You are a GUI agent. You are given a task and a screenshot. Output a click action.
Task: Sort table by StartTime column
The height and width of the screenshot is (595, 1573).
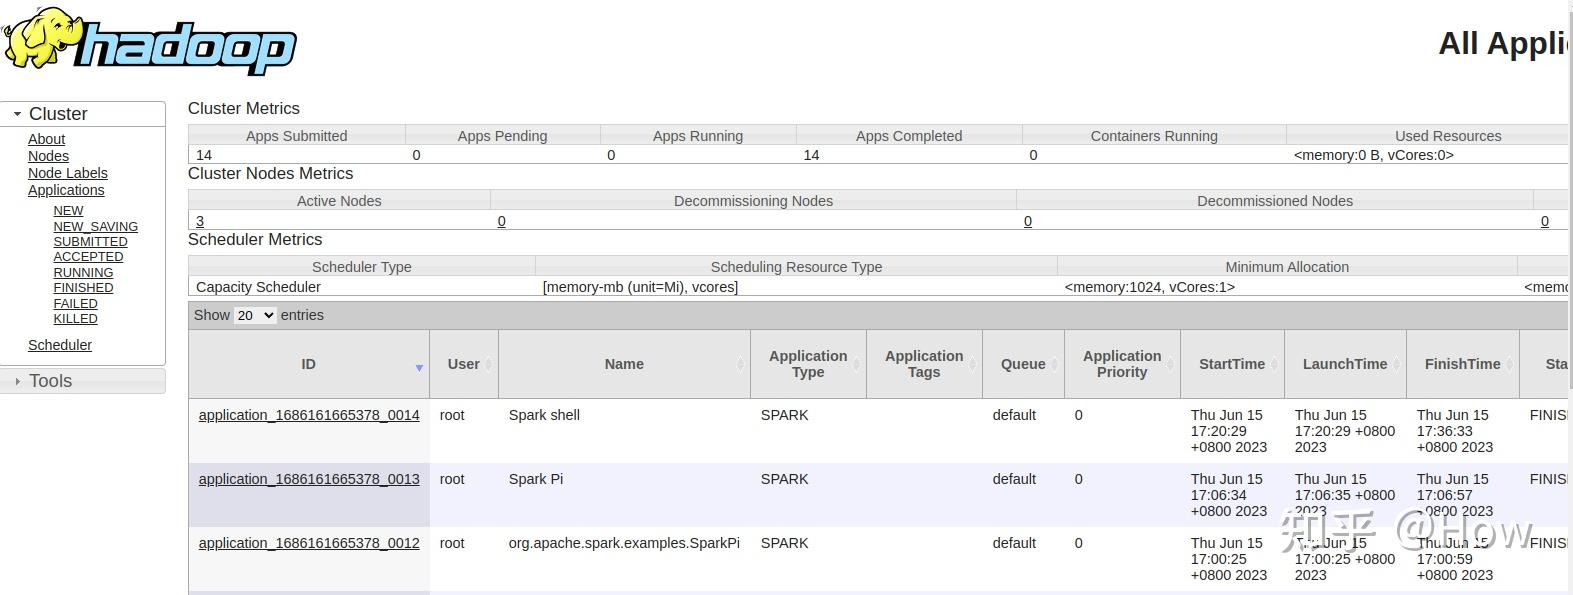(1232, 364)
